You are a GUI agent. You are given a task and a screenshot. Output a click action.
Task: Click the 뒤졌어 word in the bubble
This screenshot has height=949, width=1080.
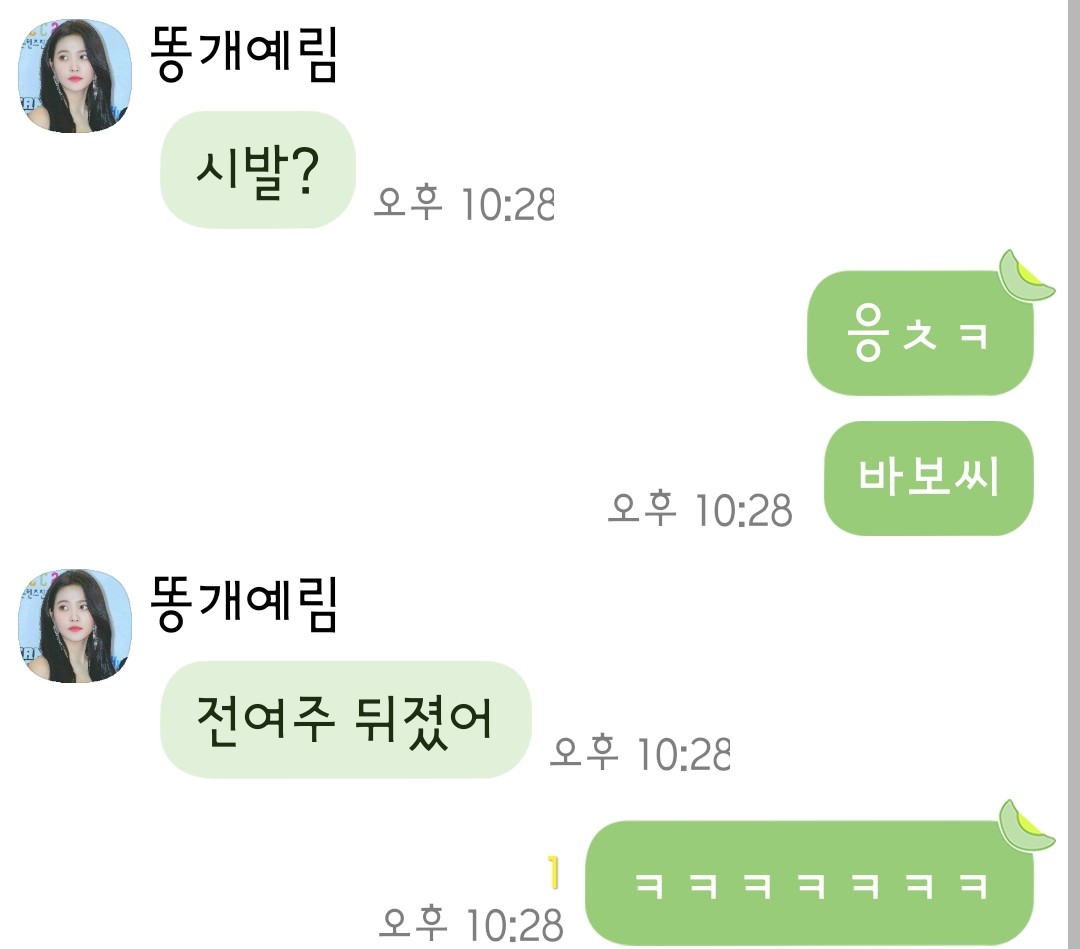pos(423,720)
